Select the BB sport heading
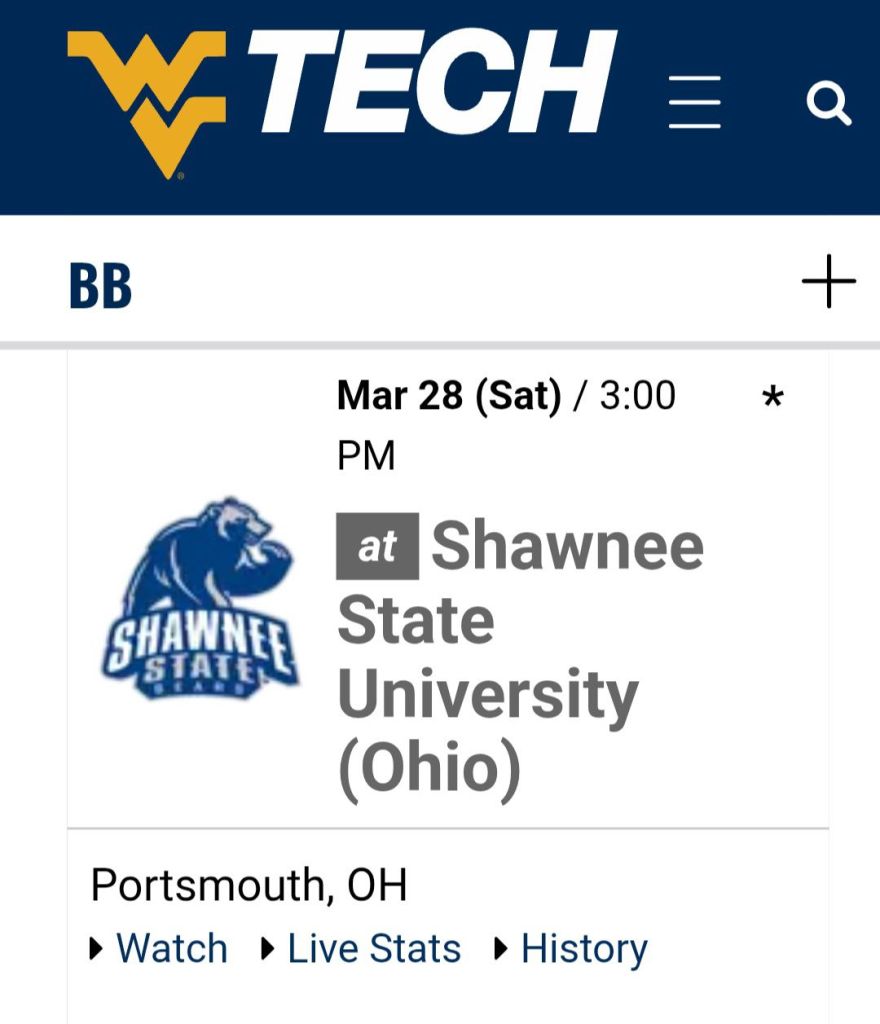 (x=100, y=286)
